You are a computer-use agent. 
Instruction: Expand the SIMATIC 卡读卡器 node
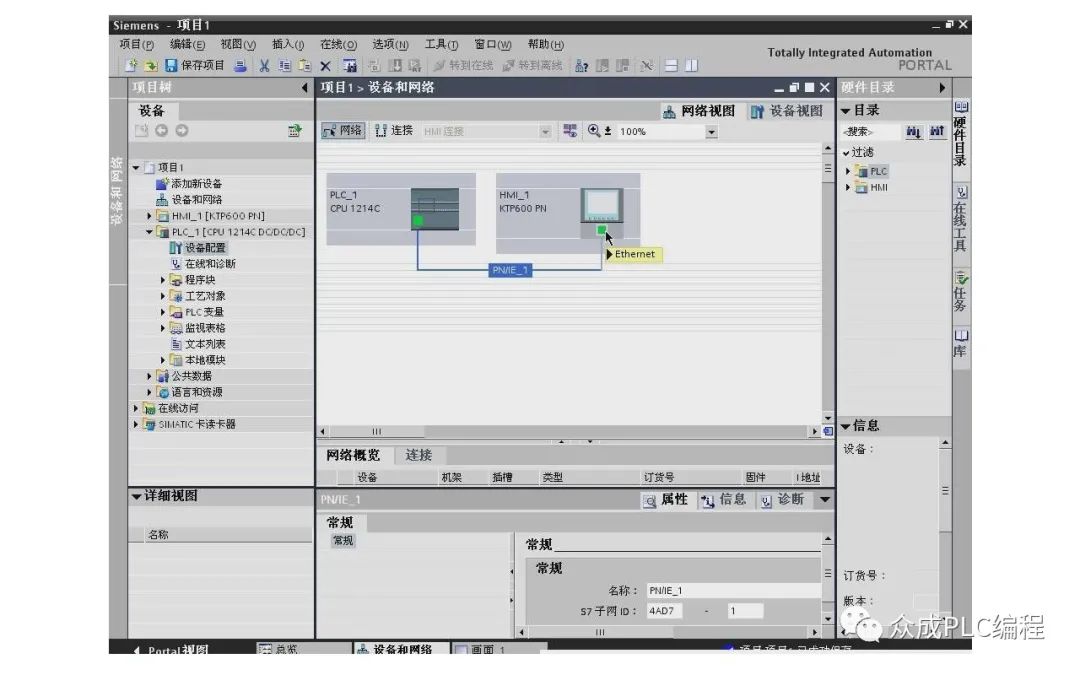(x=136, y=424)
